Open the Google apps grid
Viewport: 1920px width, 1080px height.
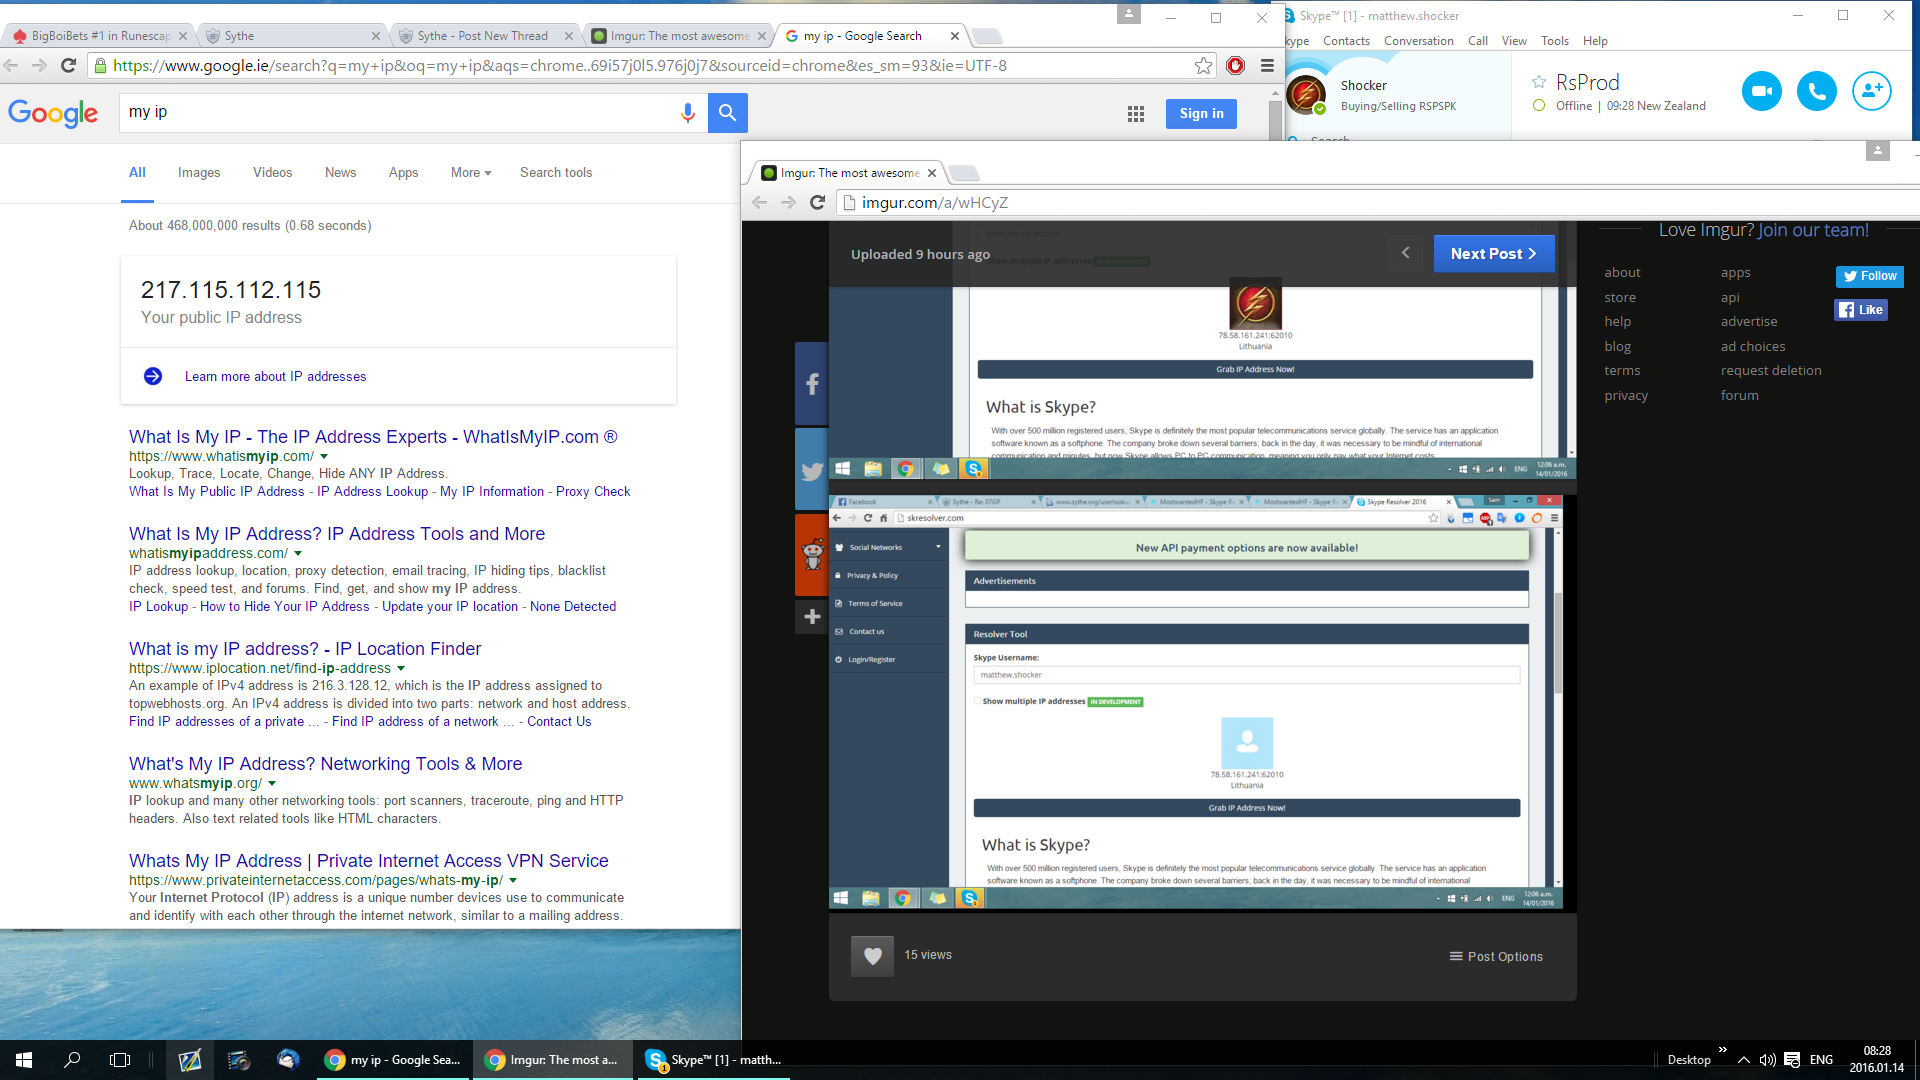[x=1135, y=114]
